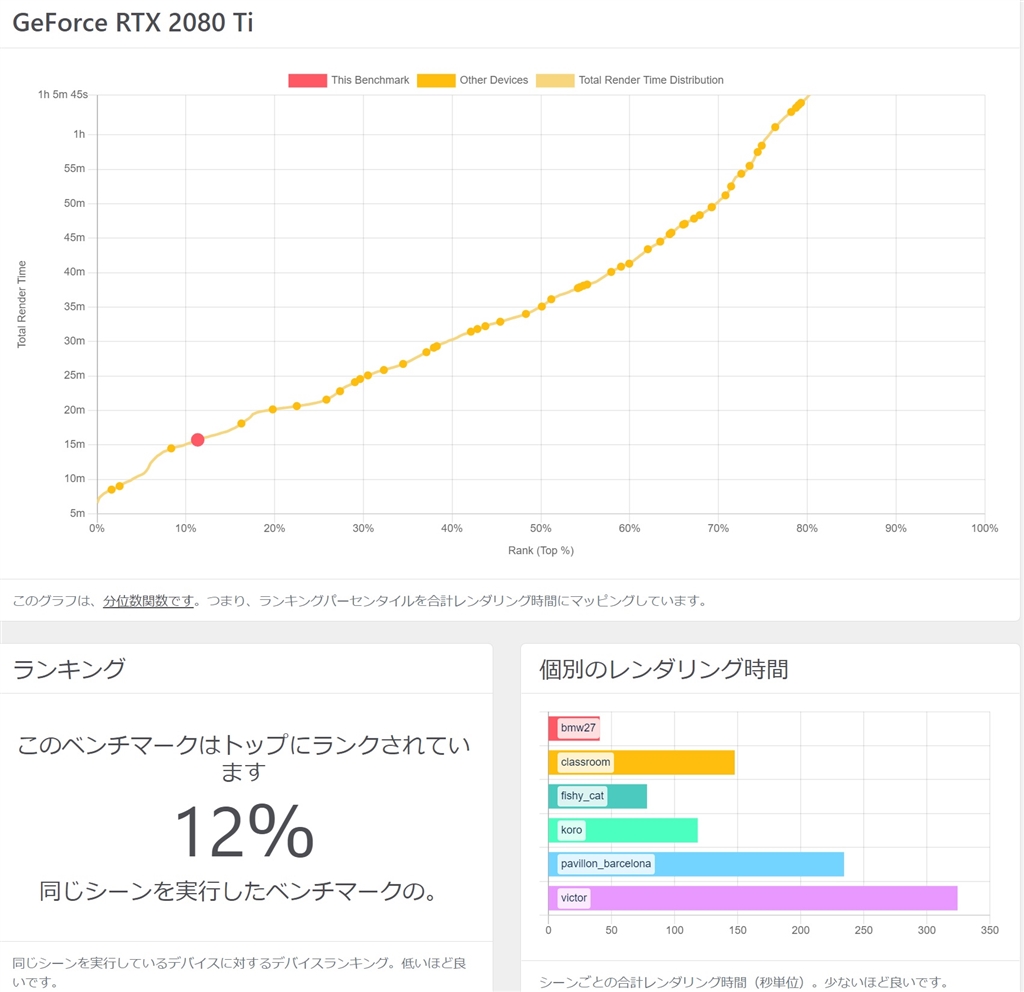Click the 同じシーンを実行したベンチマークの text
1024x992 pixels.
(238, 891)
